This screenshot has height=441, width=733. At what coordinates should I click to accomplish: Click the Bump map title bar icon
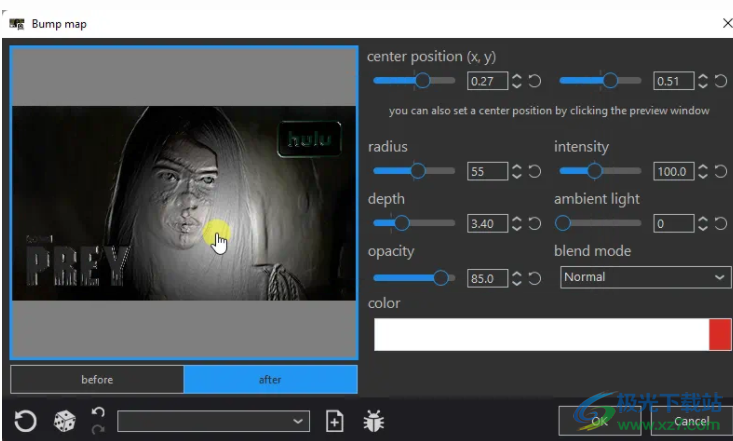pos(16,24)
